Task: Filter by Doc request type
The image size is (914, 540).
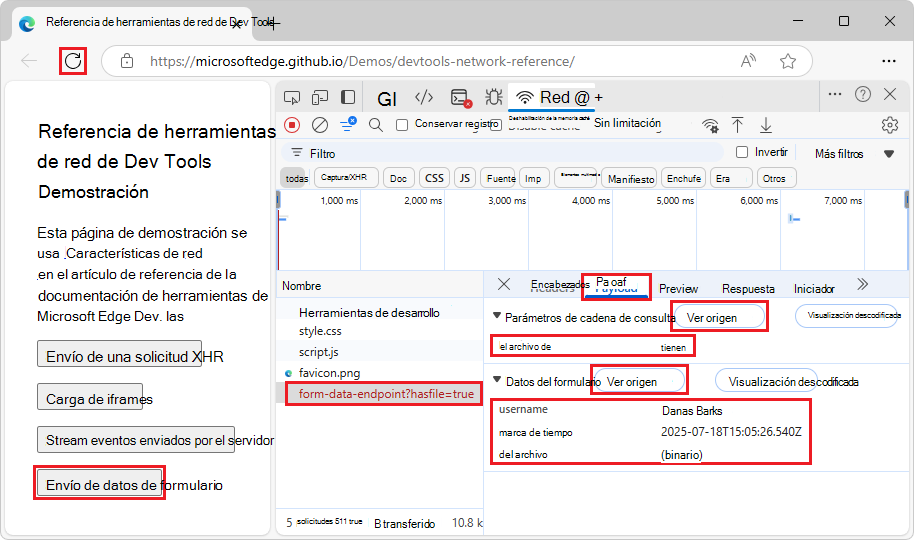Action: [399, 178]
